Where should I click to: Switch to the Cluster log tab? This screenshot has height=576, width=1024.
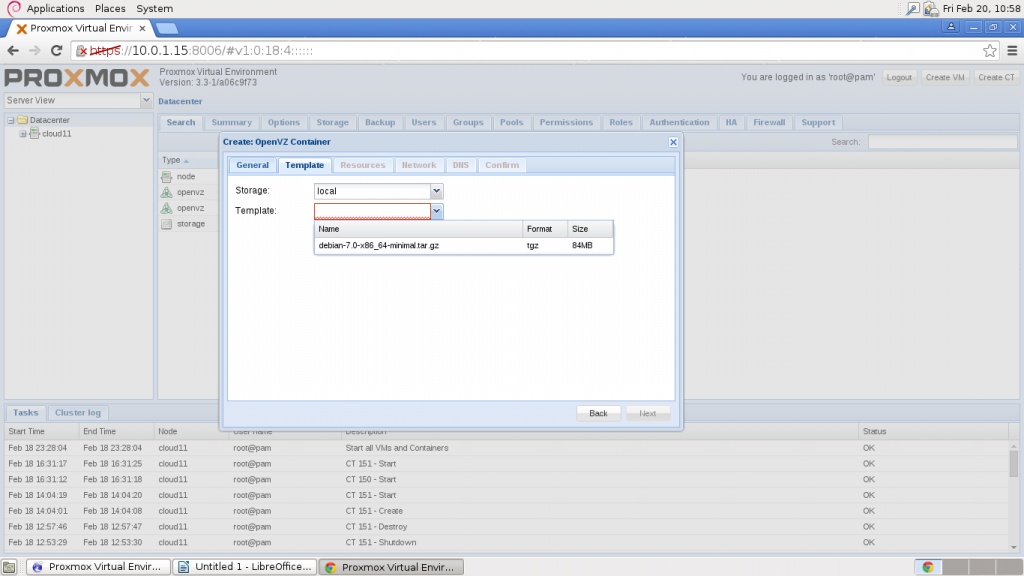[78, 413]
